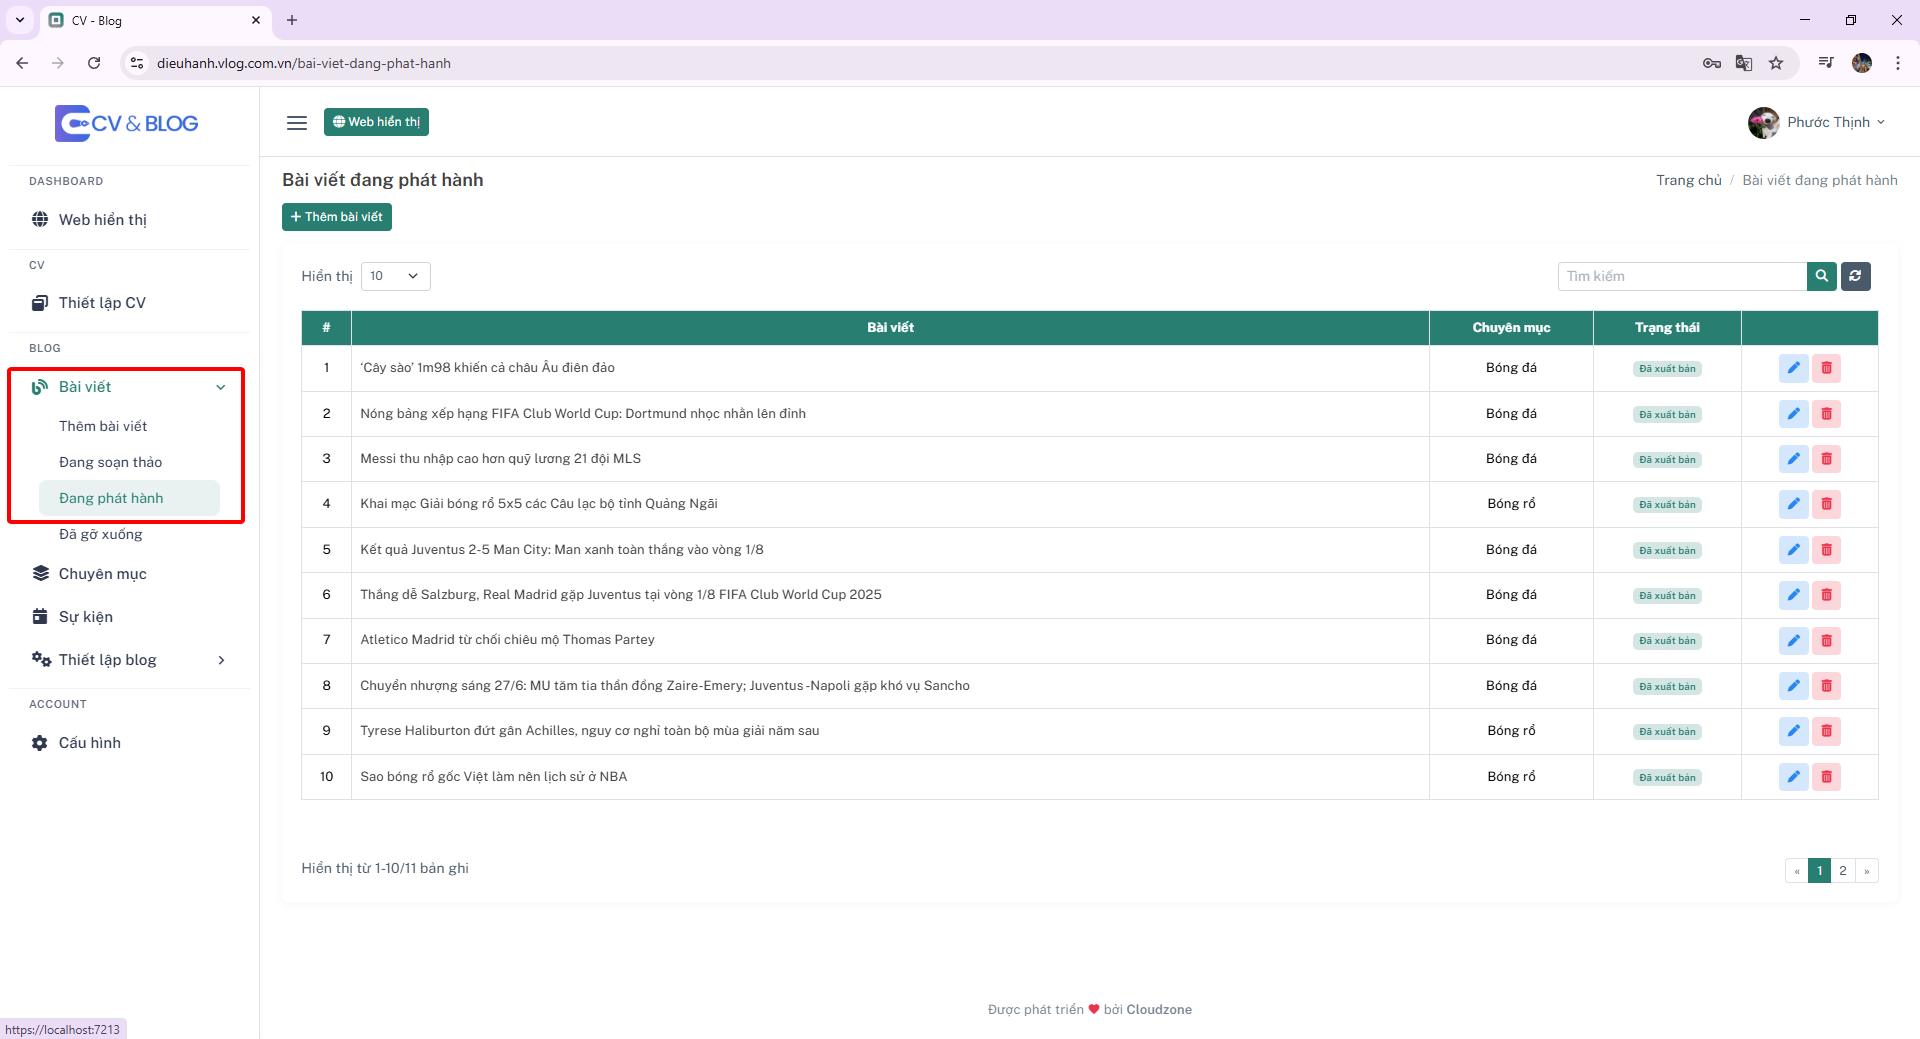Viewport: 1920px width, 1039px height.
Task: Click the search magnifier icon button
Action: pyautogui.click(x=1821, y=276)
